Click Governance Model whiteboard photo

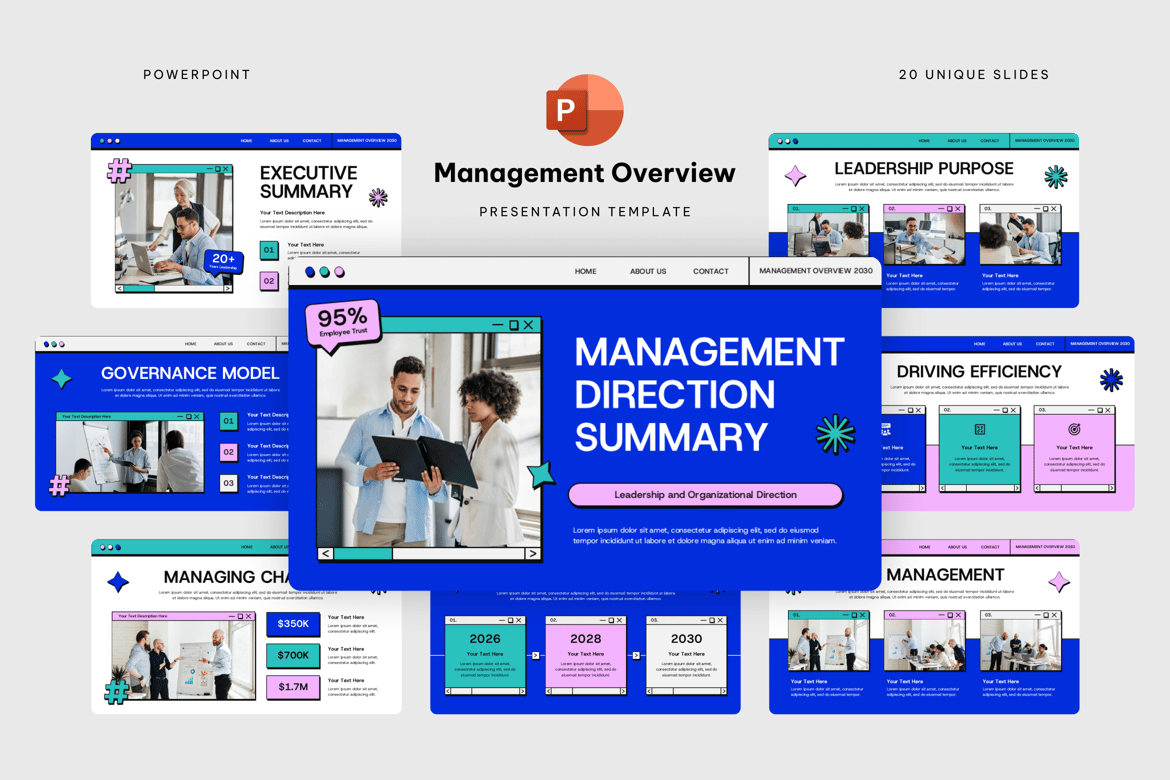130,456
